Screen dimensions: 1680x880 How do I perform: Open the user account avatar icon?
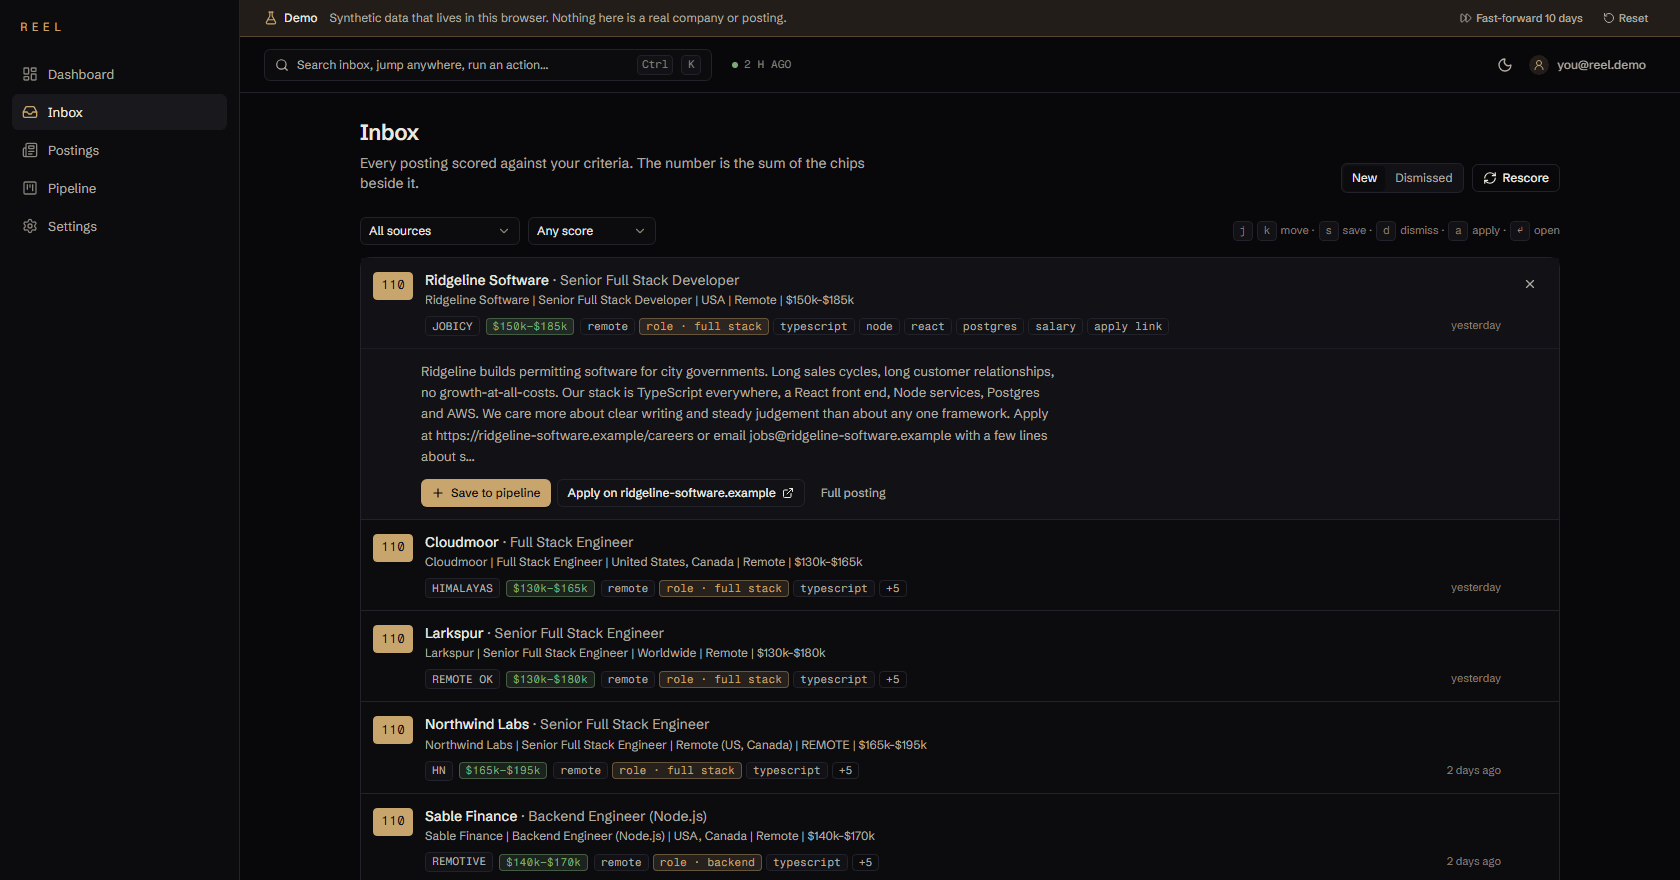tap(1539, 65)
